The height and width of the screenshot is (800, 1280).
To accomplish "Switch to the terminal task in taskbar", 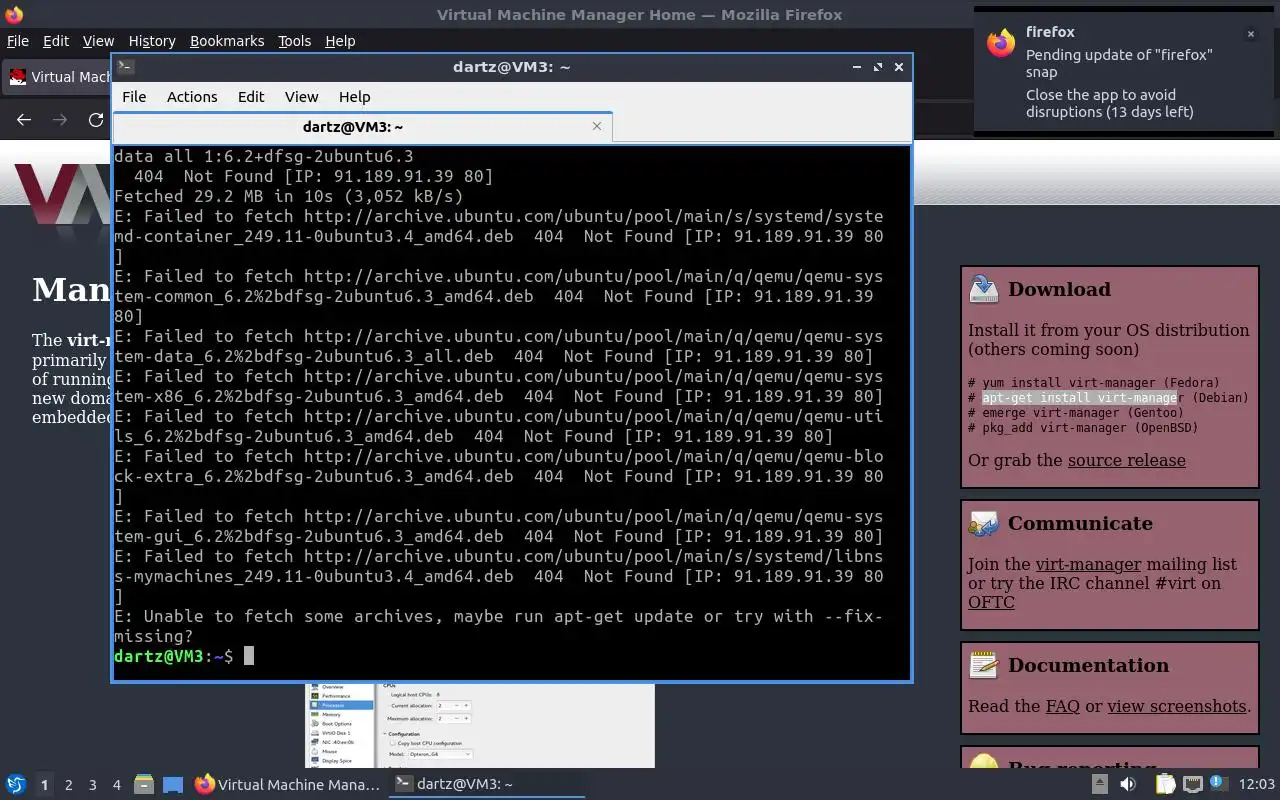I will [486, 785].
